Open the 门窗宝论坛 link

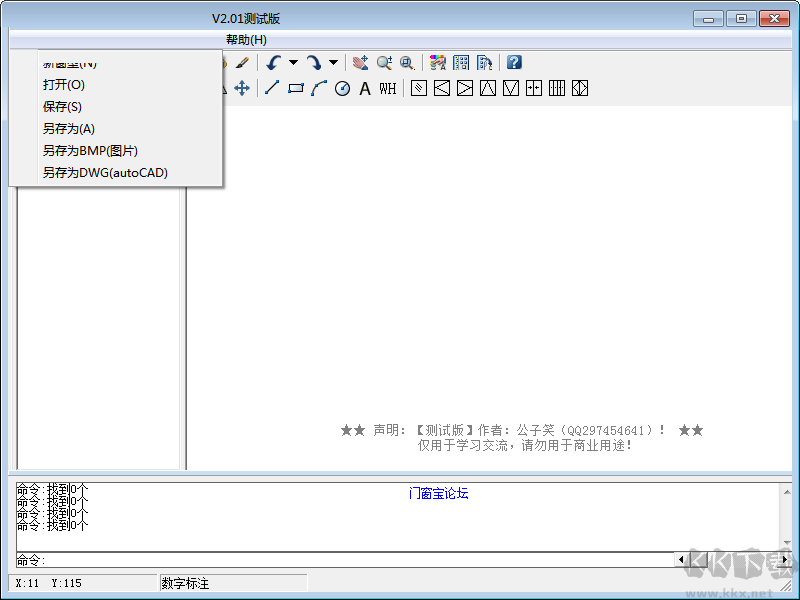tap(439, 493)
